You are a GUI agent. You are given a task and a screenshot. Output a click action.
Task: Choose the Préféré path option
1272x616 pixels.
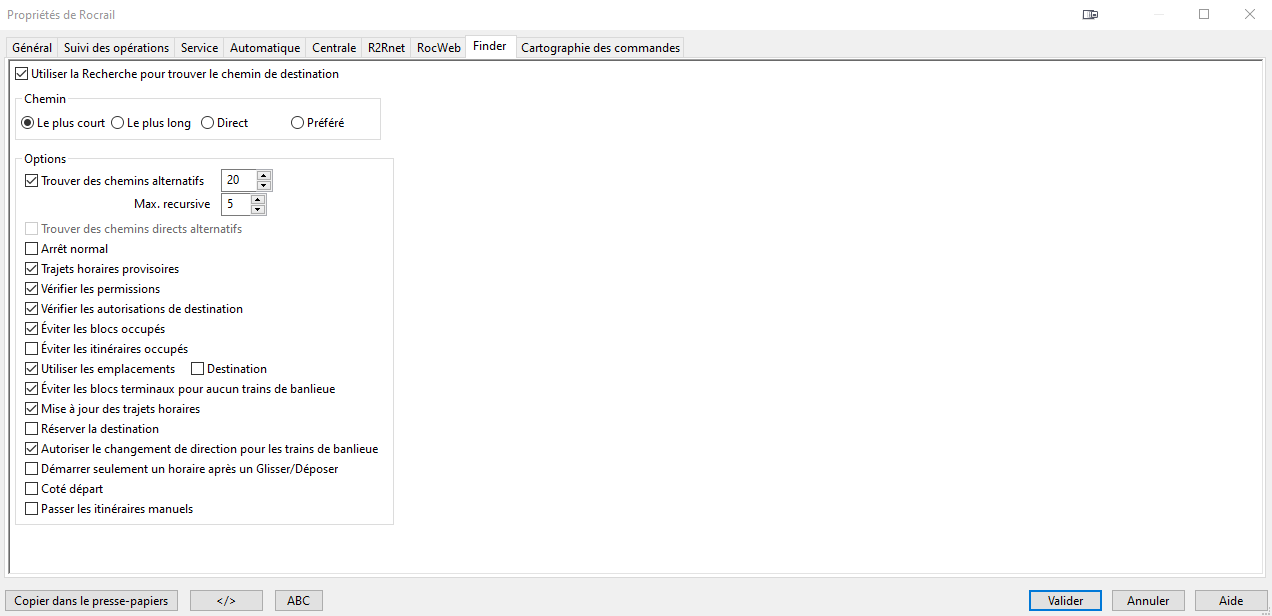pyautogui.click(x=297, y=123)
